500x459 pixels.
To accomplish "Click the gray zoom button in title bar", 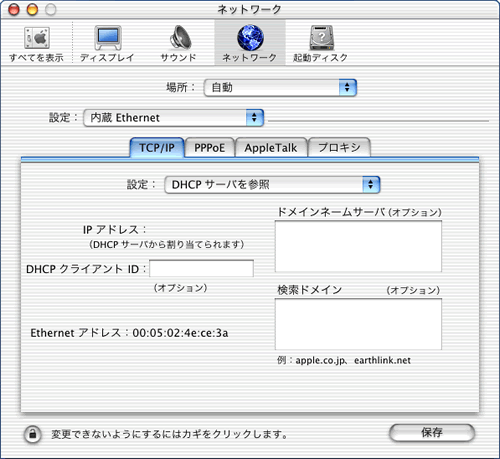I will pyautogui.click(x=51, y=9).
